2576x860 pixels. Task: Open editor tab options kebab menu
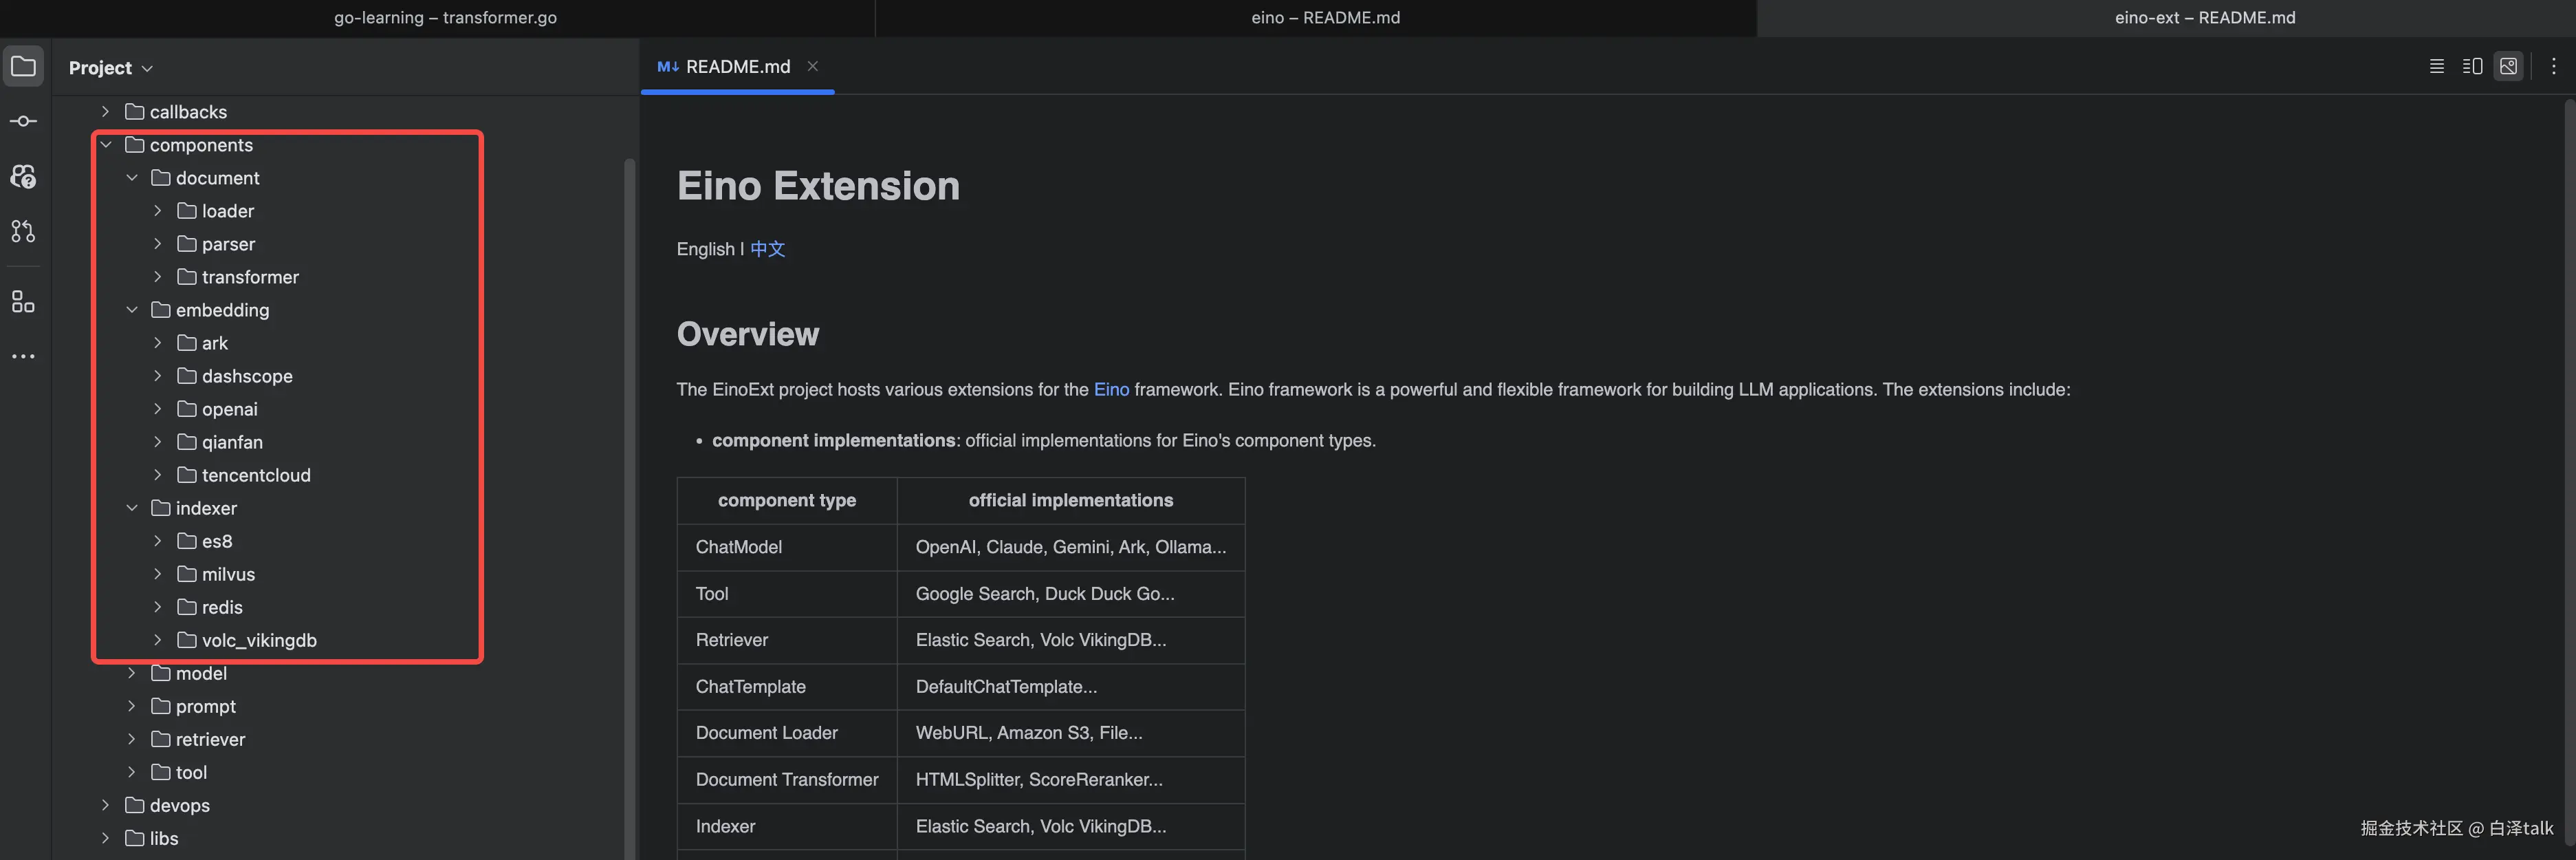[x=2553, y=66]
